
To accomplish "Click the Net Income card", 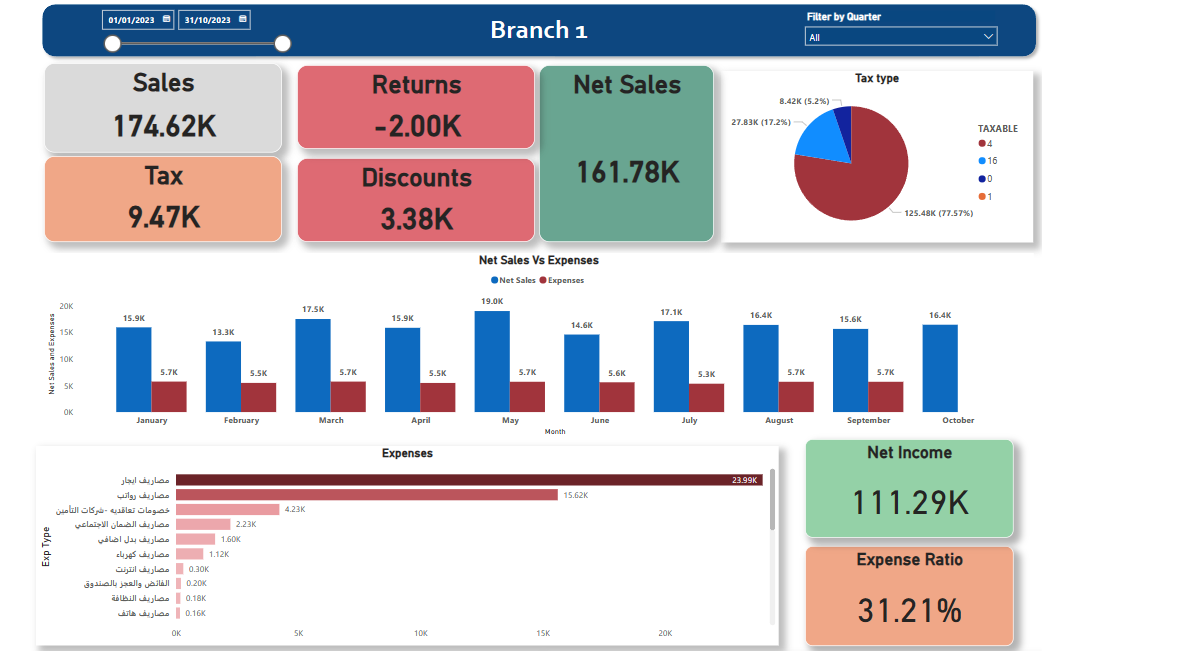I will tap(909, 488).
